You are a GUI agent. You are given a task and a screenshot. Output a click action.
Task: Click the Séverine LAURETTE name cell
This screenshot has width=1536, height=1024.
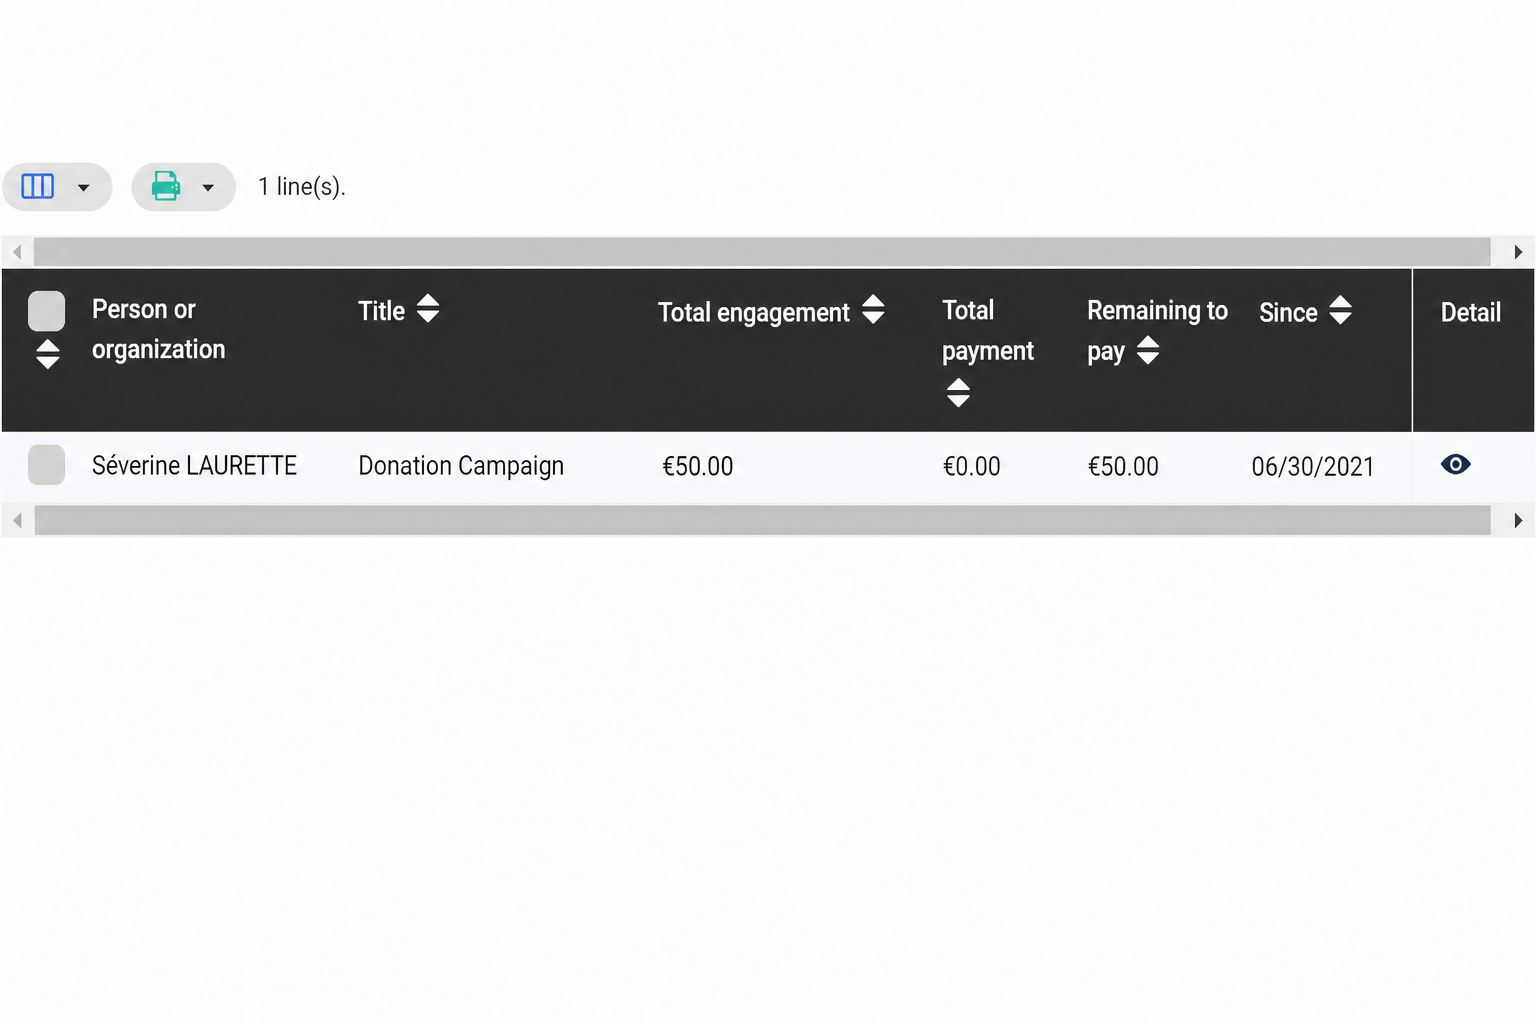(194, 466)
